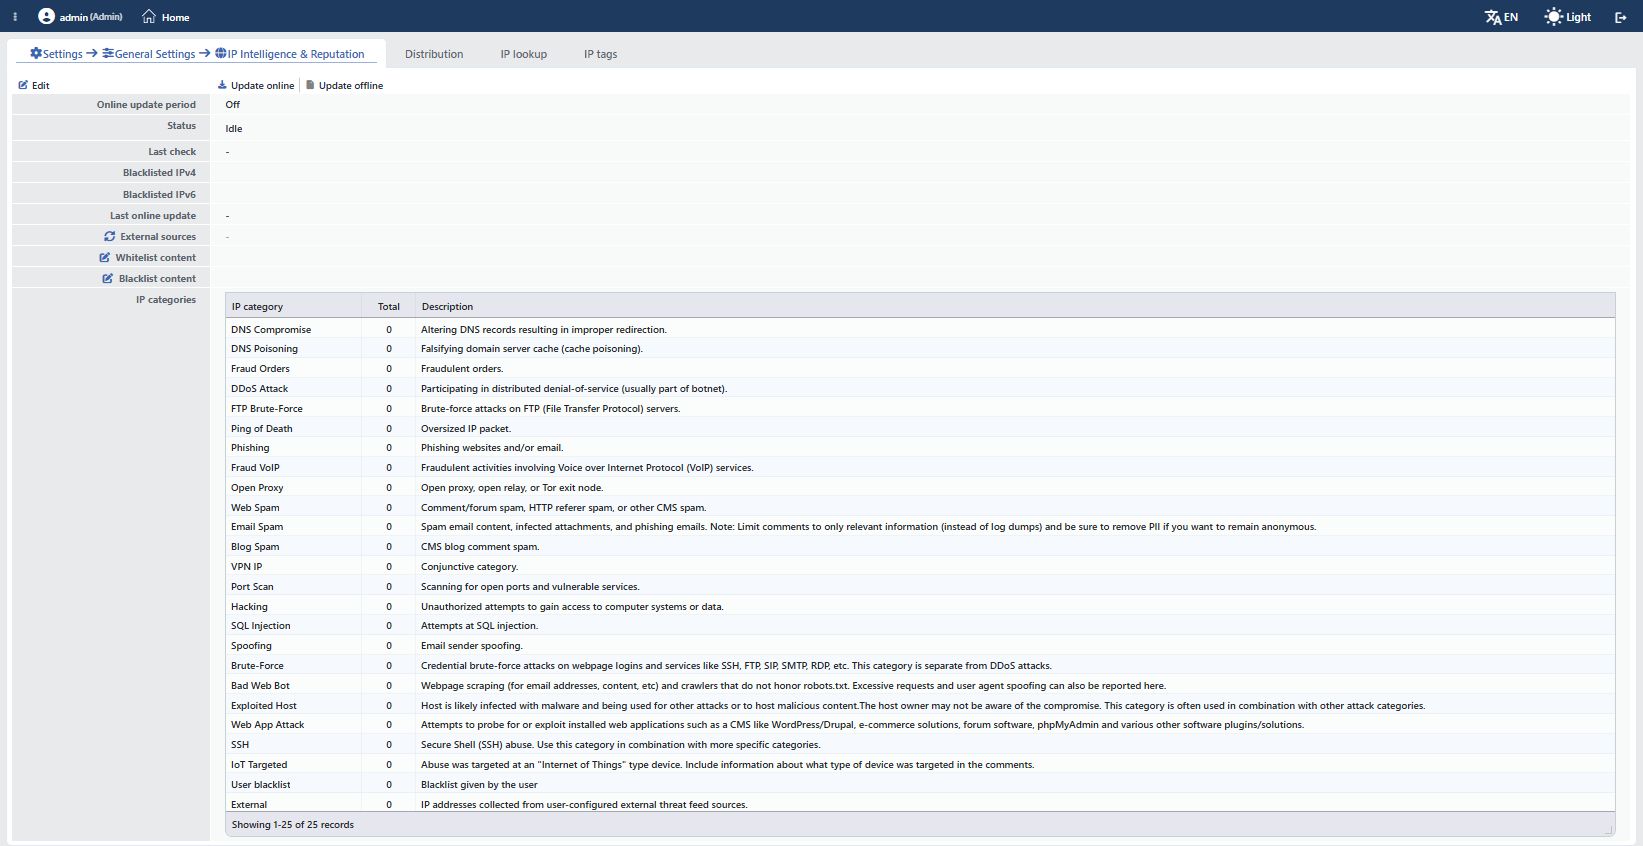
Task: Click Update online button
Action: [256, 85]
